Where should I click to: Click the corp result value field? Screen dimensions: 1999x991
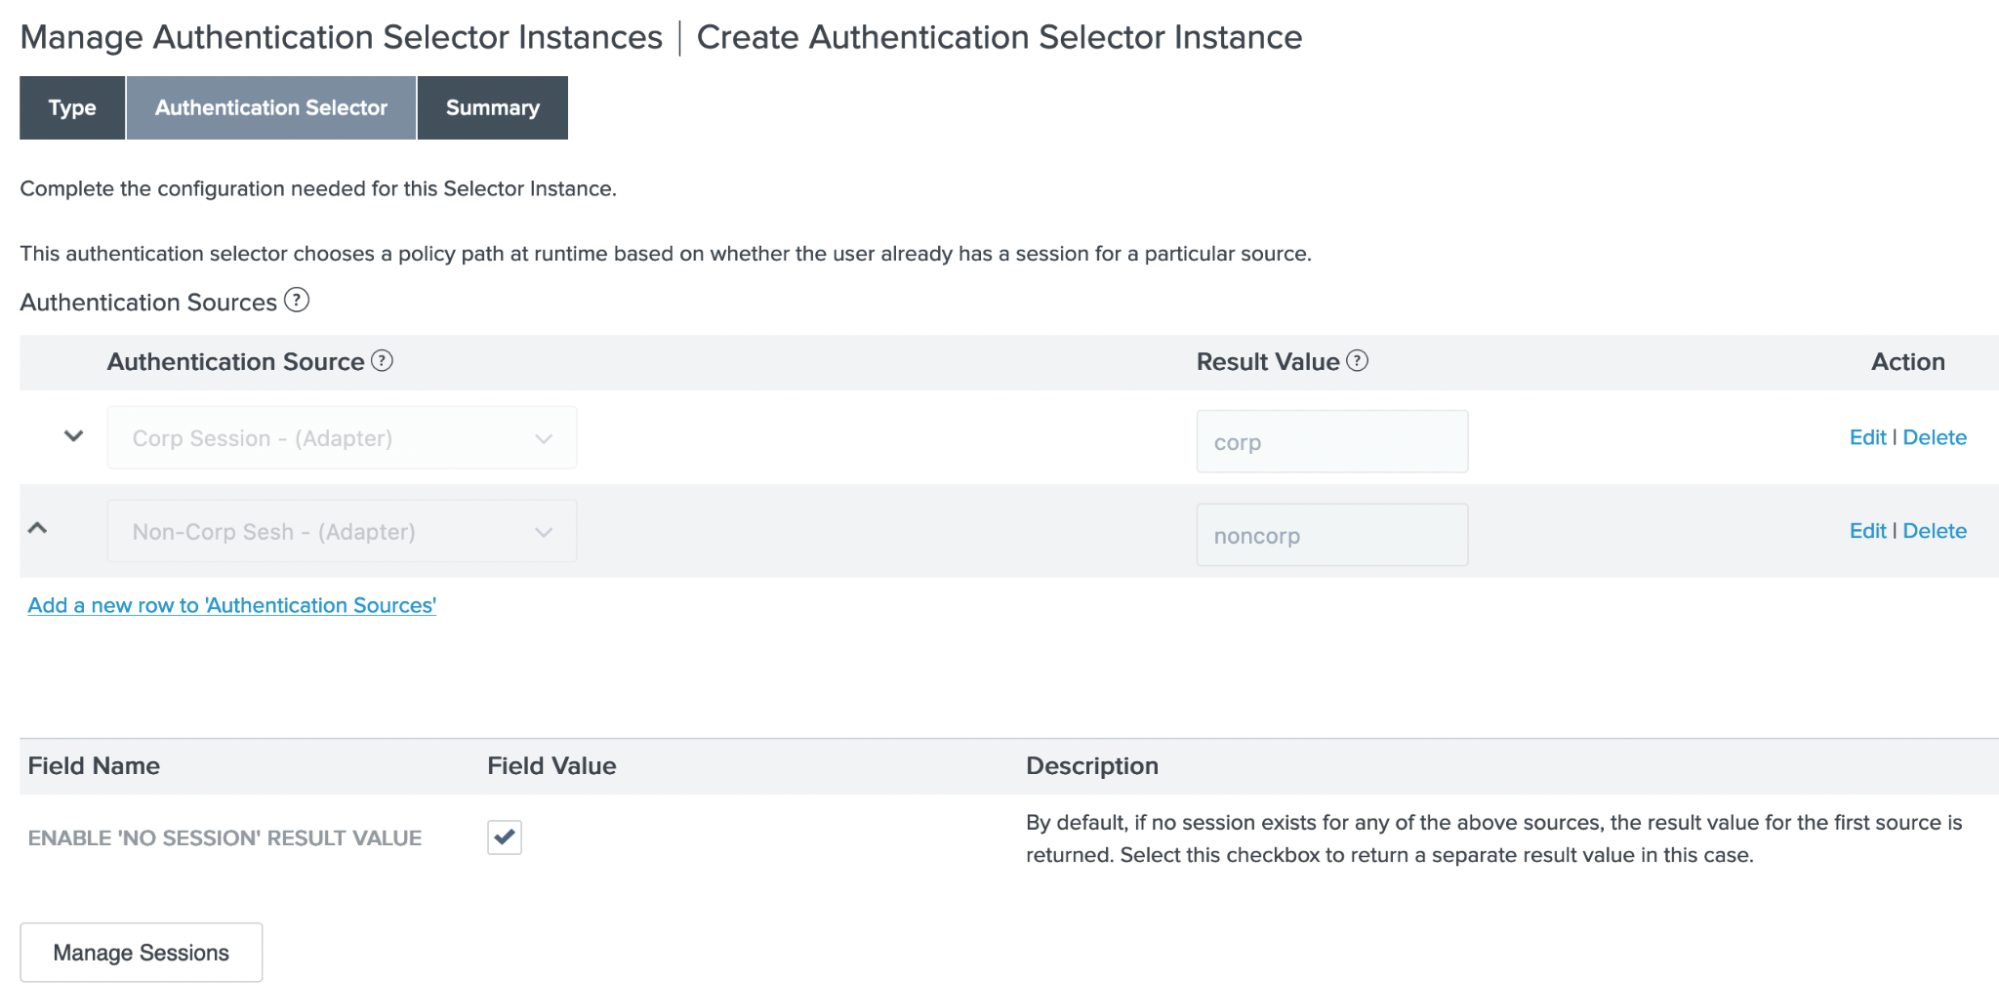click(1332, 441)
